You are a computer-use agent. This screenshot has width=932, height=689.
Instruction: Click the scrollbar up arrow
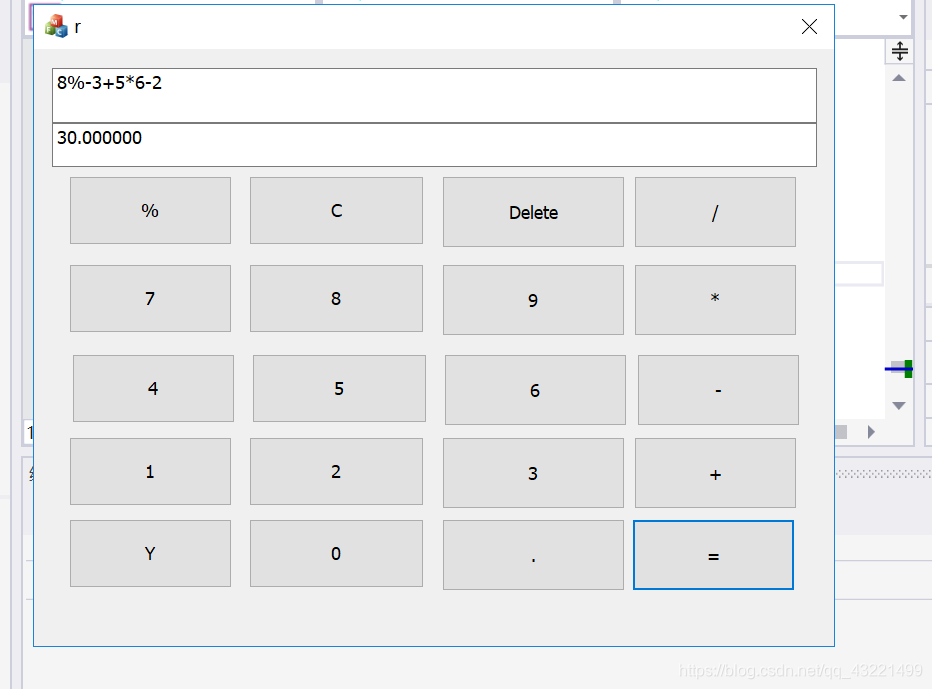[x=899, y=78]
